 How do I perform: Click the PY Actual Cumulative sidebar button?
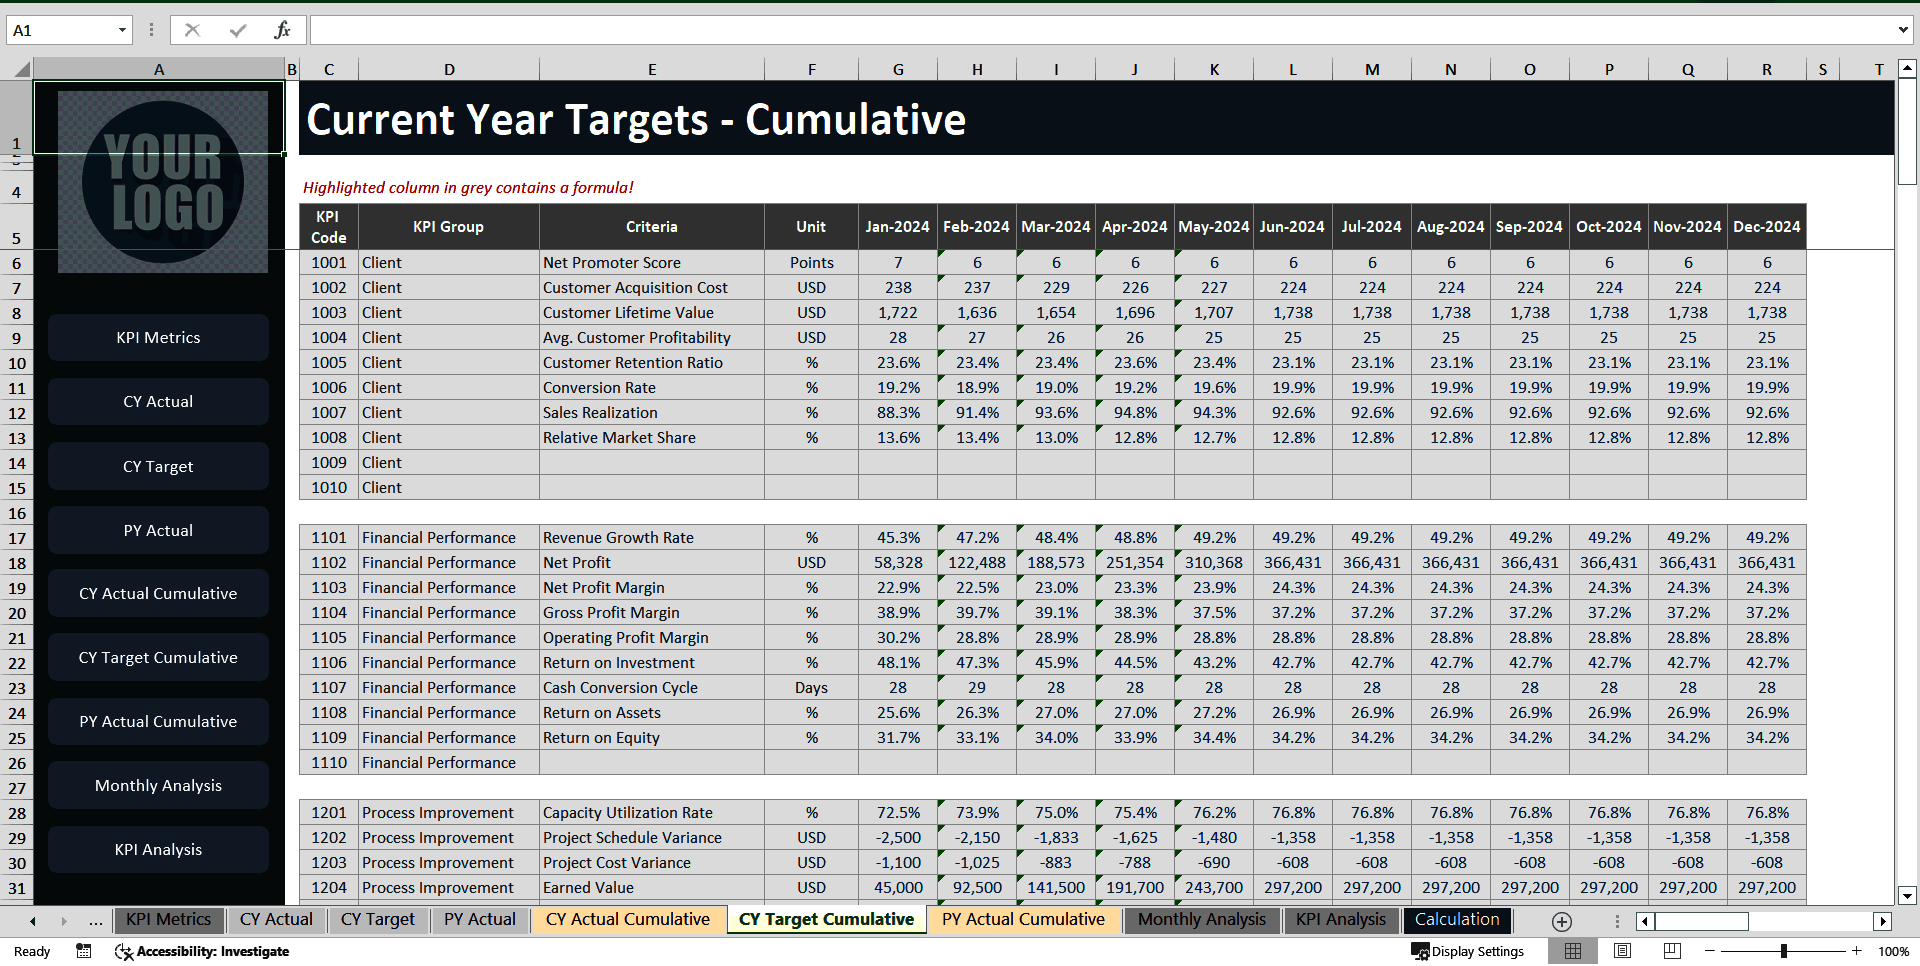(x=158, y=722)
